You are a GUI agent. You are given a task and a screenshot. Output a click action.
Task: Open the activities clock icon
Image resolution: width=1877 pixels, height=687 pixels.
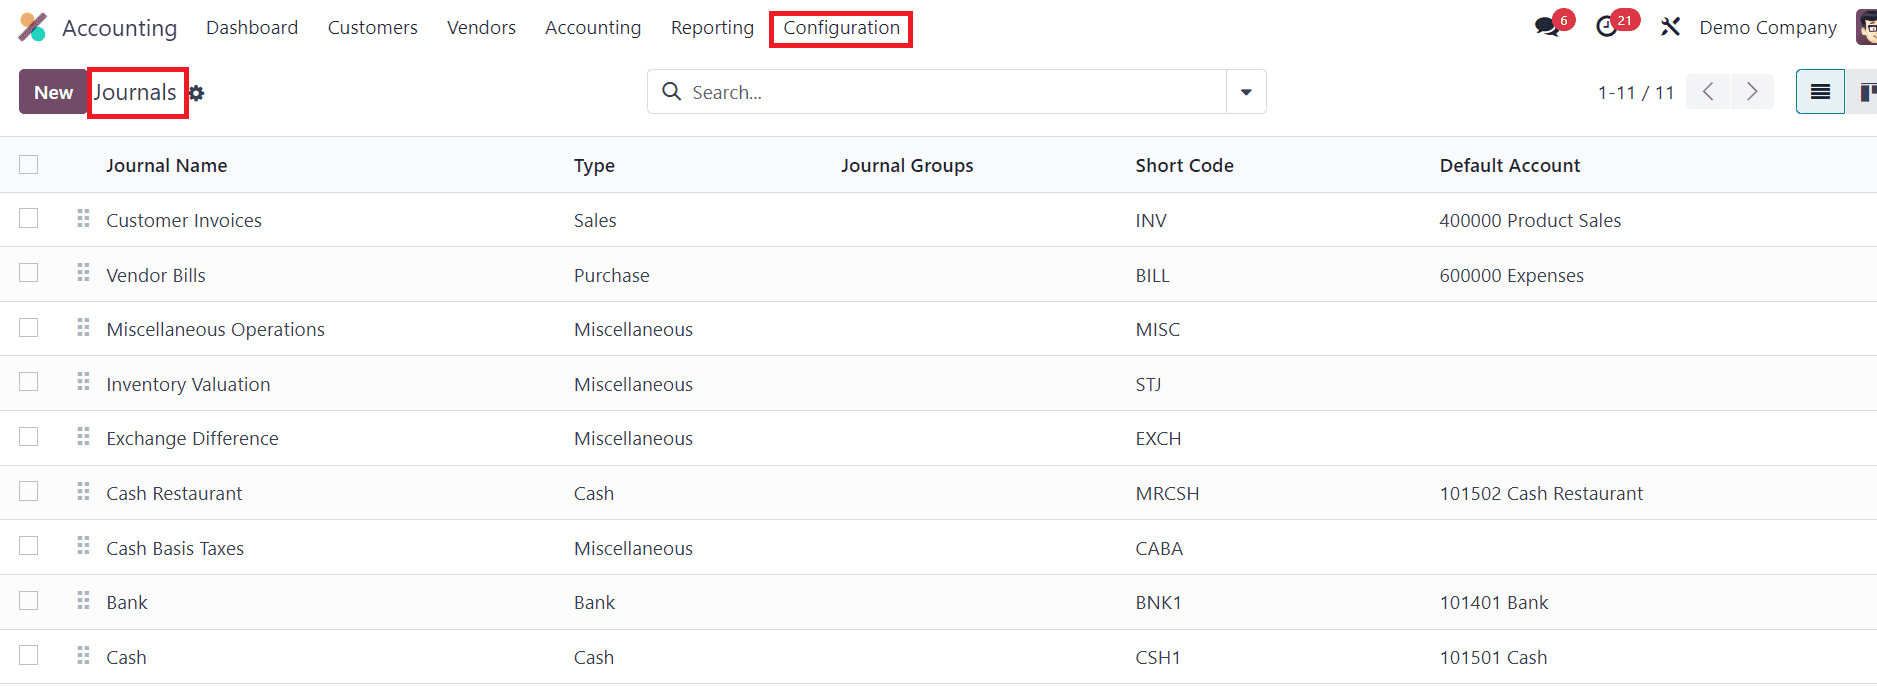tap(1607, 27)
